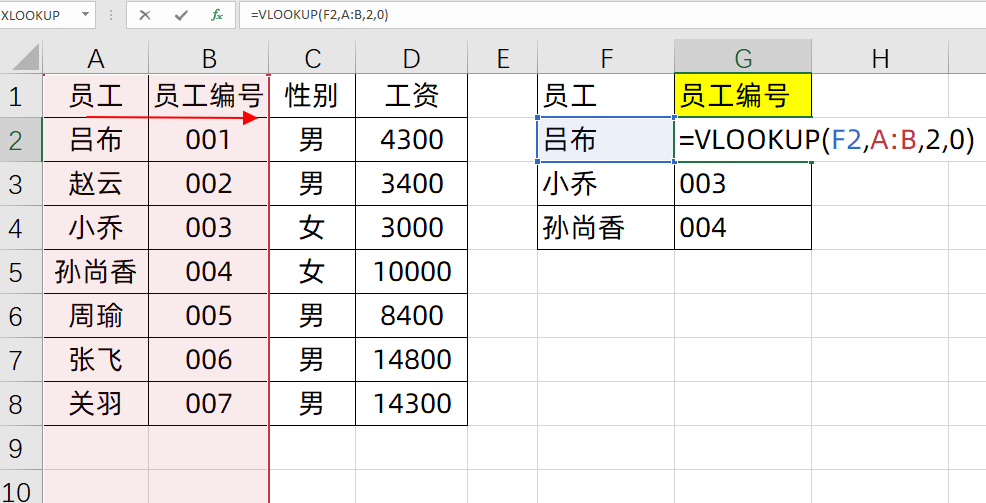Select column B header
Screen dimensions: 986x503
pyautogui.click(x=209, y=58)
